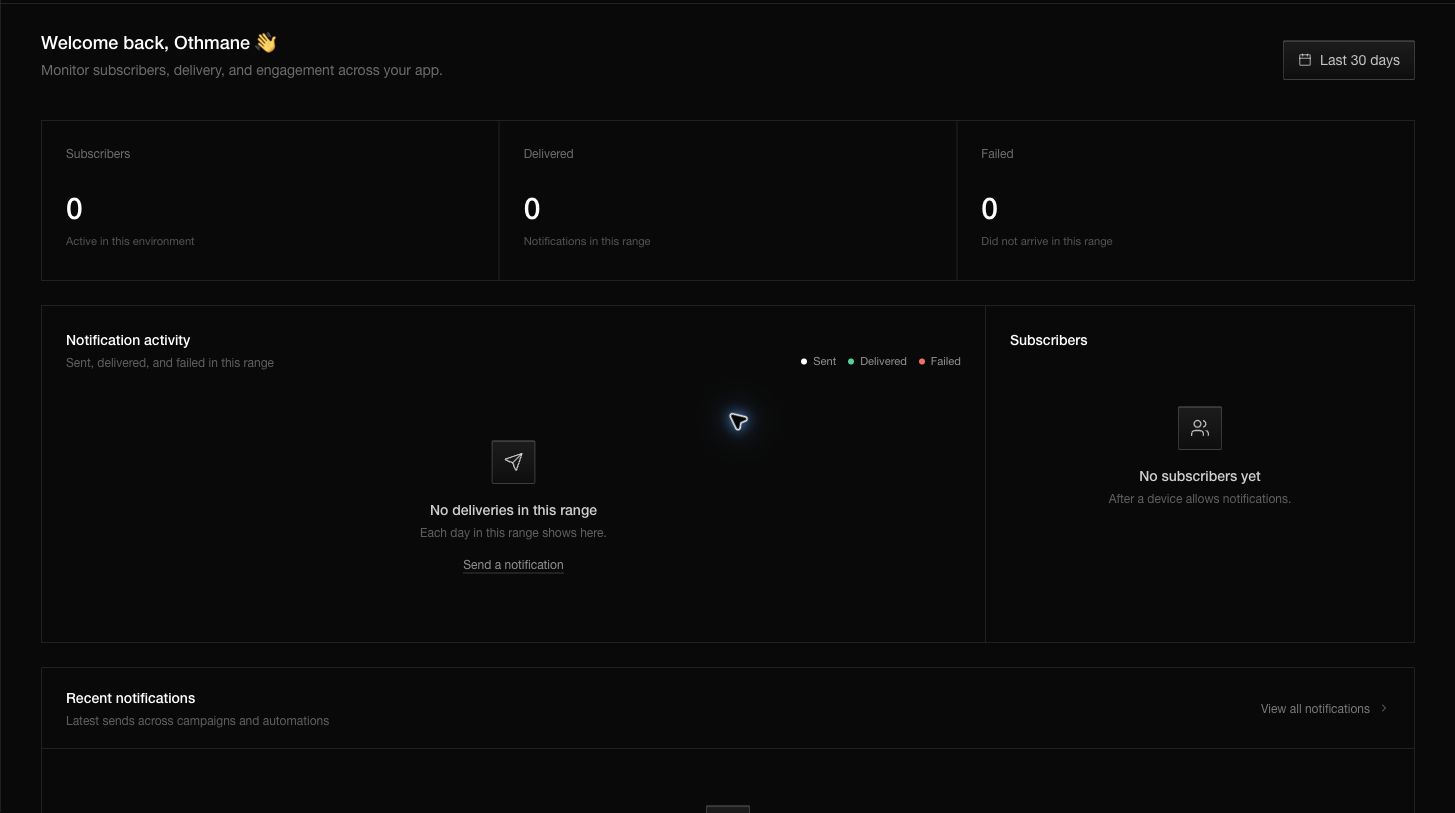Click the Sent, delivered, and failed in this range subtitle
The height and width of the screenshot is (813, 1455).
(x=170, y=363)
